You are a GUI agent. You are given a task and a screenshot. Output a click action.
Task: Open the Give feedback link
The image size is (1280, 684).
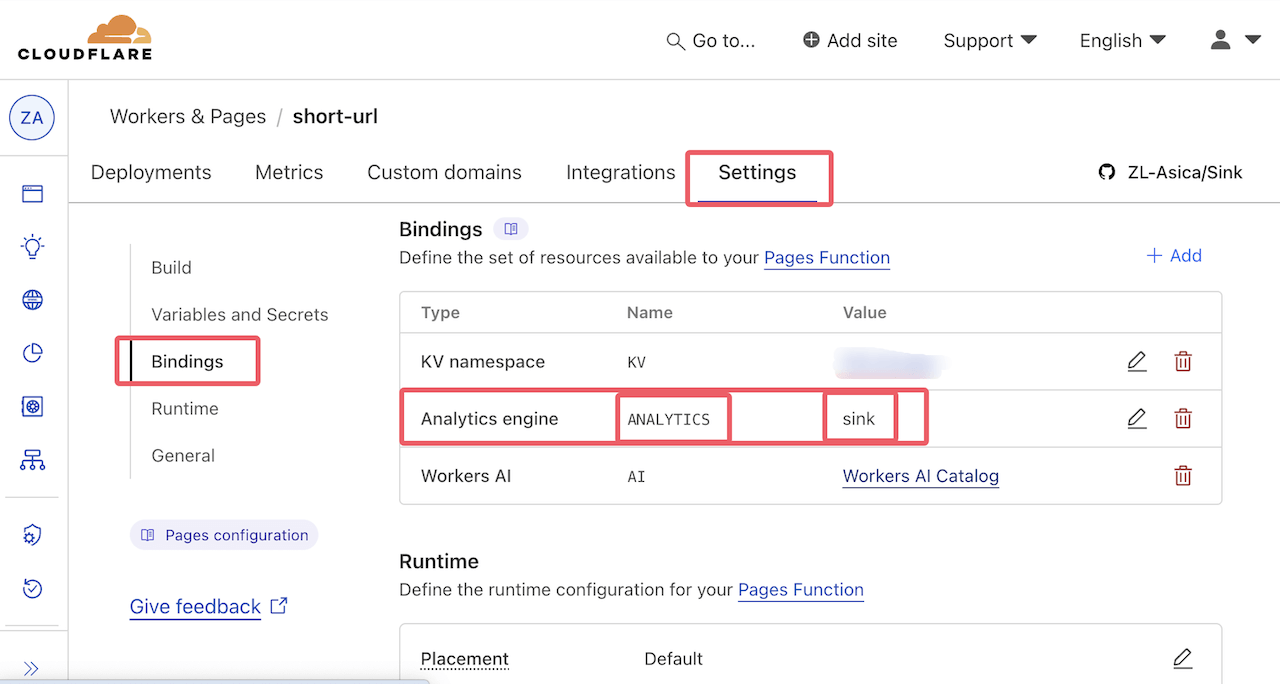click(x=209, y=607)
